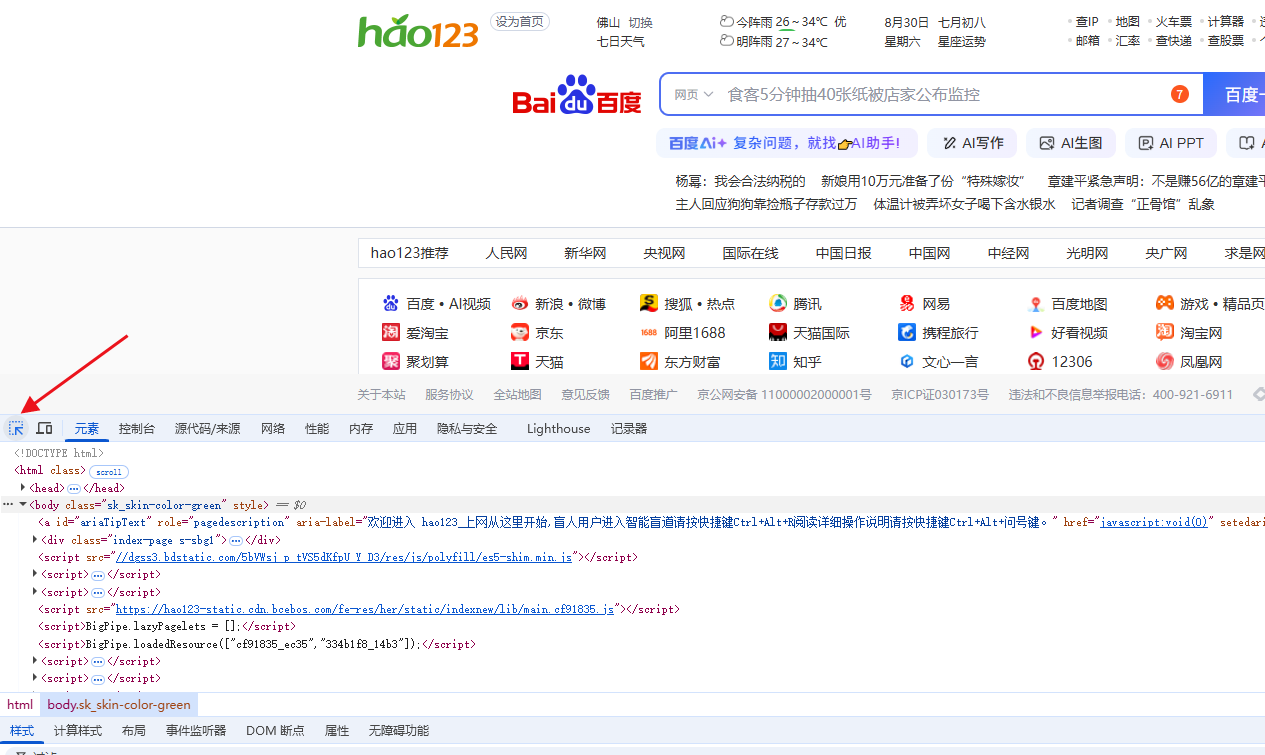Open 阿里1688 via its icon
This screenshot has width=1265, height=755.
click(x=649, y=332)
